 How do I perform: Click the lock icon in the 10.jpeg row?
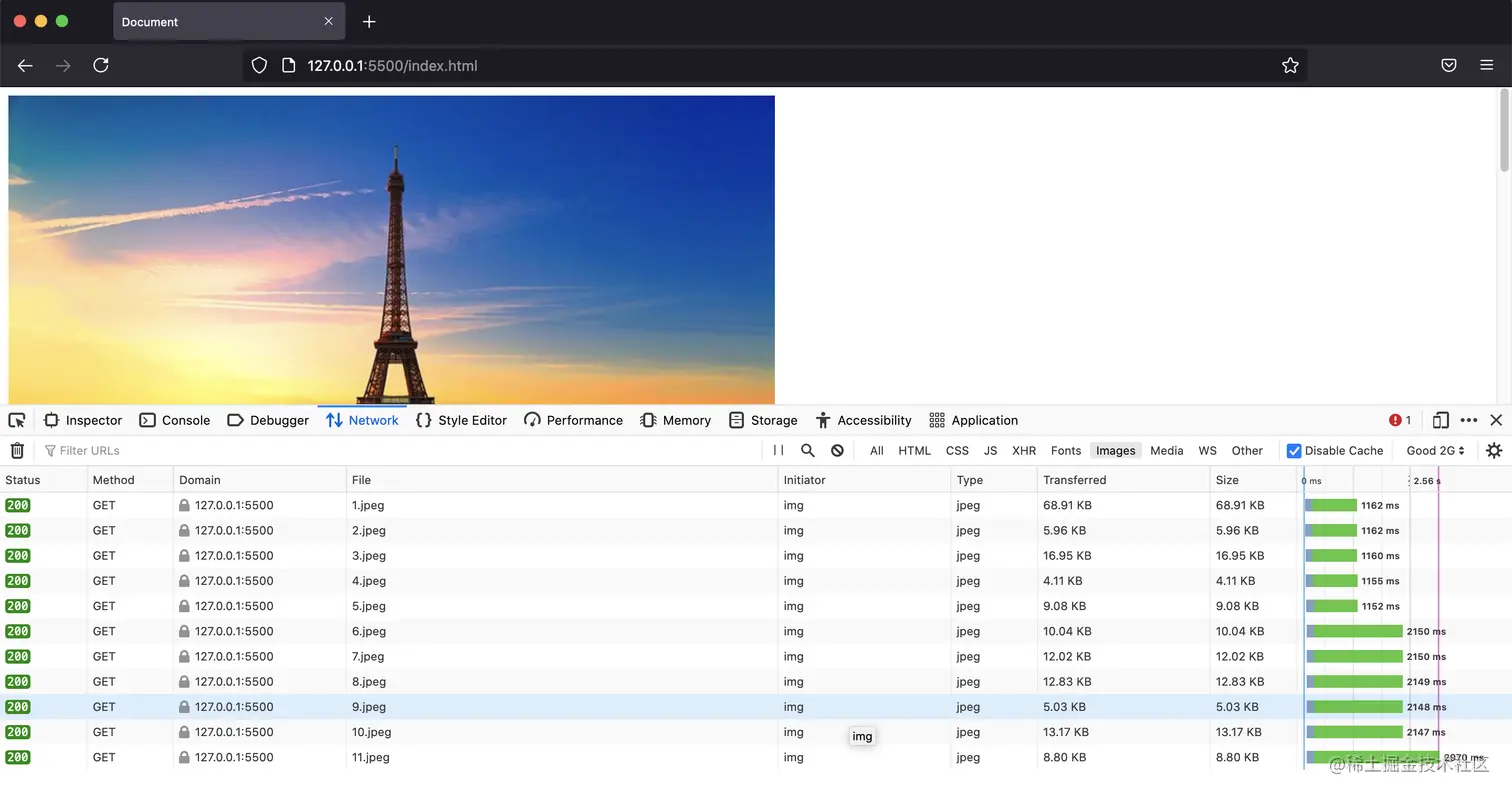pyautogui.click(x=184, y=732)
